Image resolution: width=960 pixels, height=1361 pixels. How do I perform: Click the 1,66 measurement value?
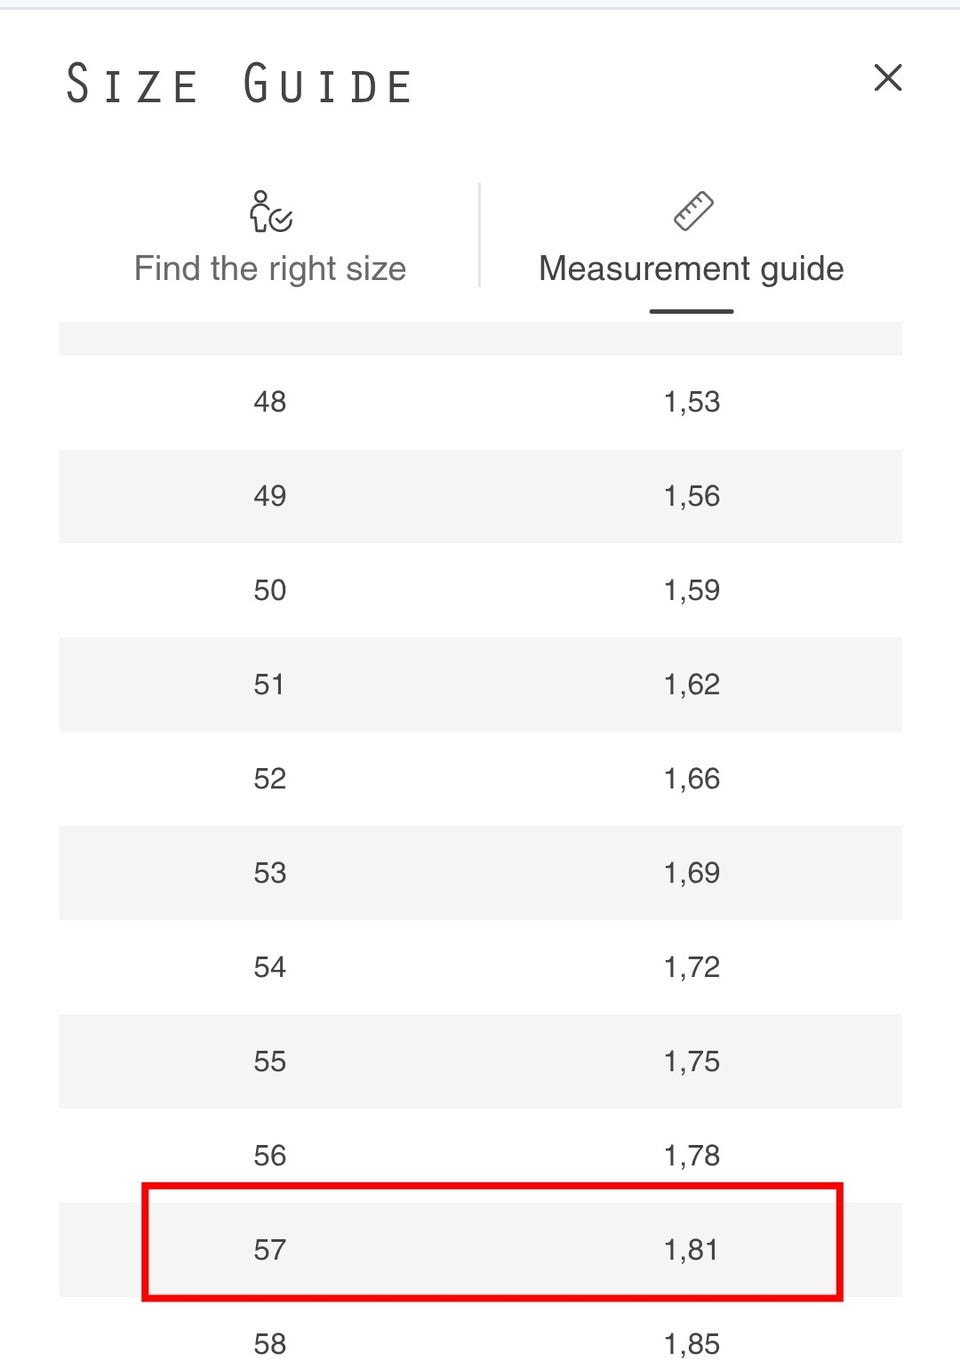[x=691, y=778]
